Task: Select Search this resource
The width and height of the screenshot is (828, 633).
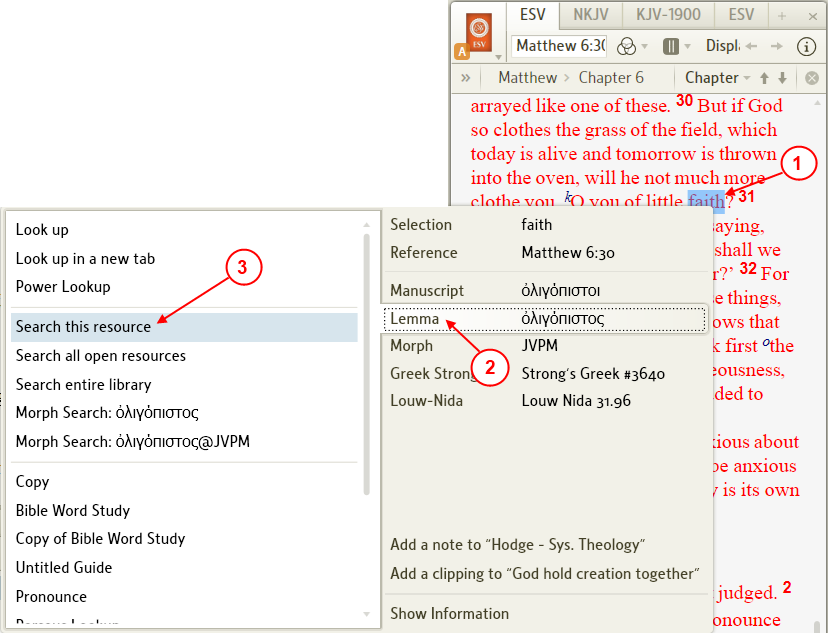Action: pos(184,327)
